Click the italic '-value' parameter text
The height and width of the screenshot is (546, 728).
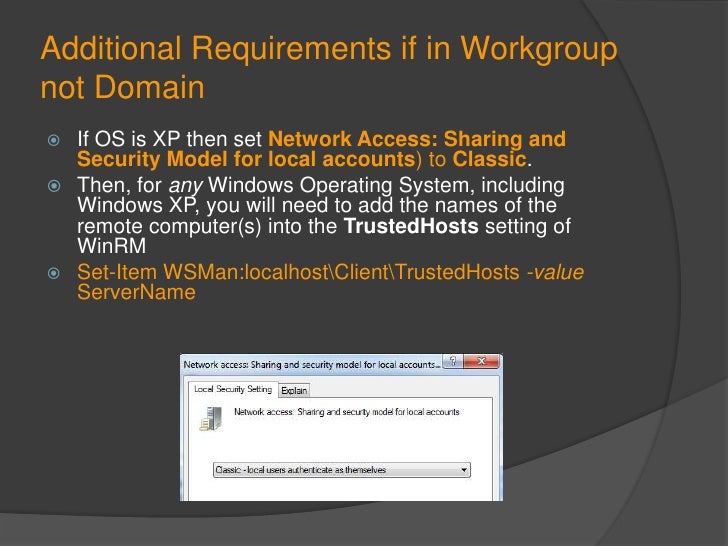click(555, 272)
